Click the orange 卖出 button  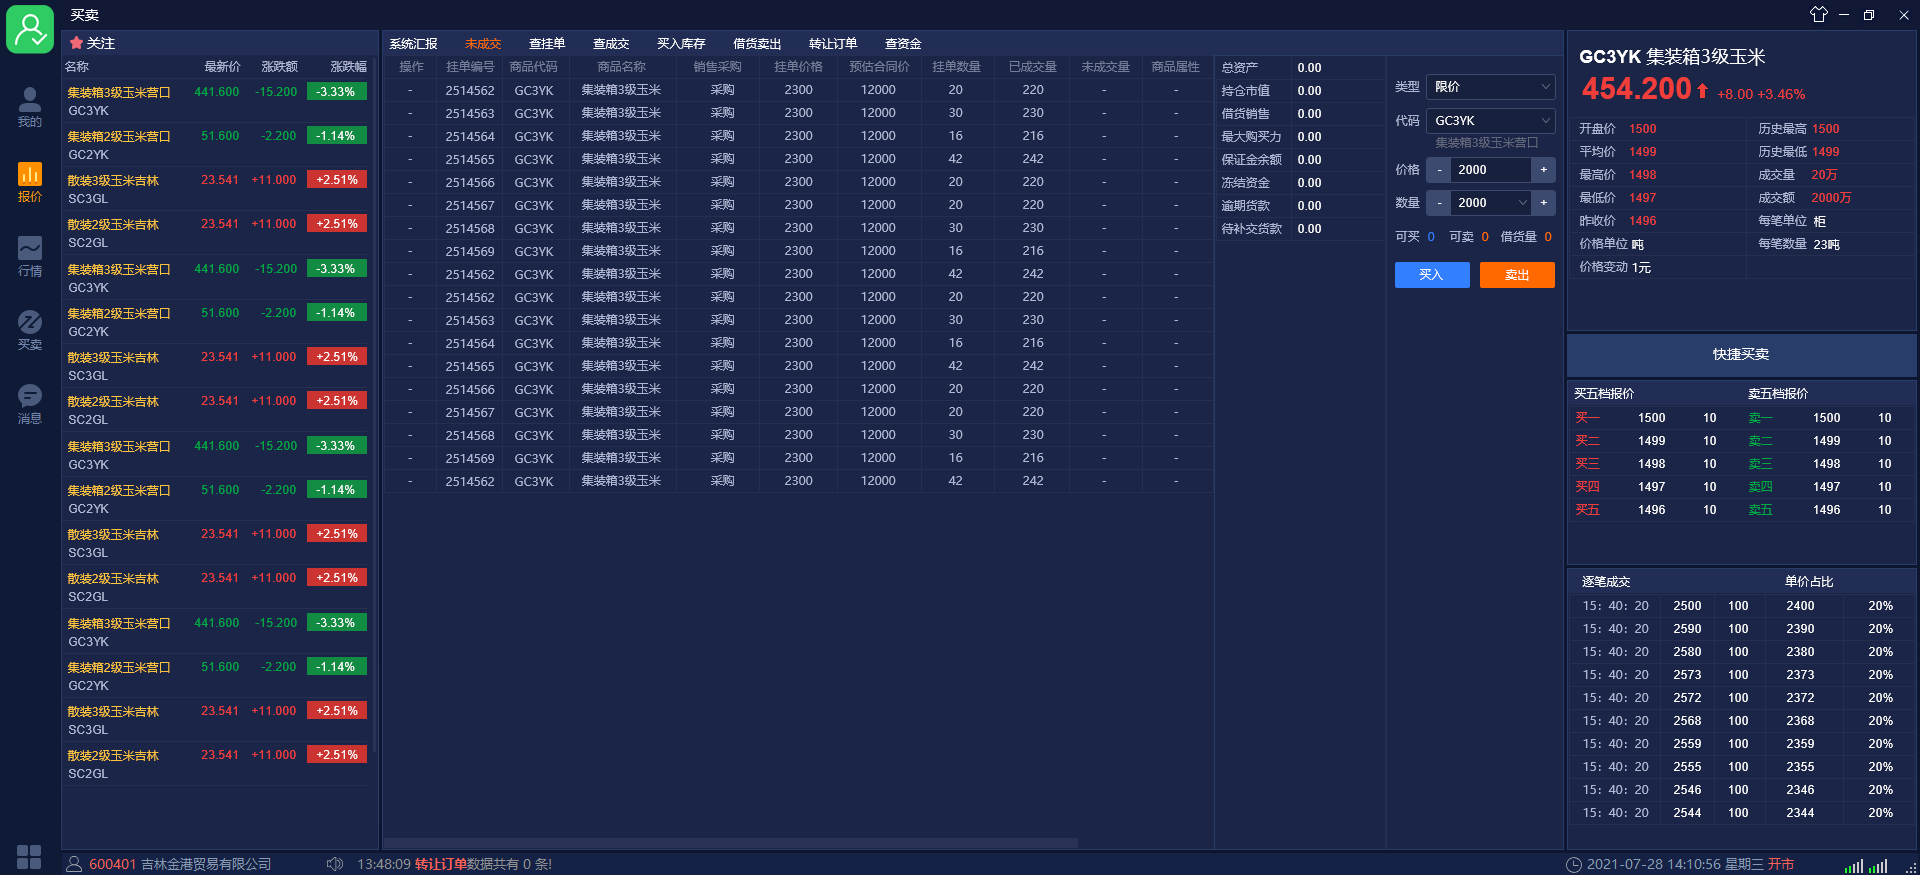(1517, 275)
